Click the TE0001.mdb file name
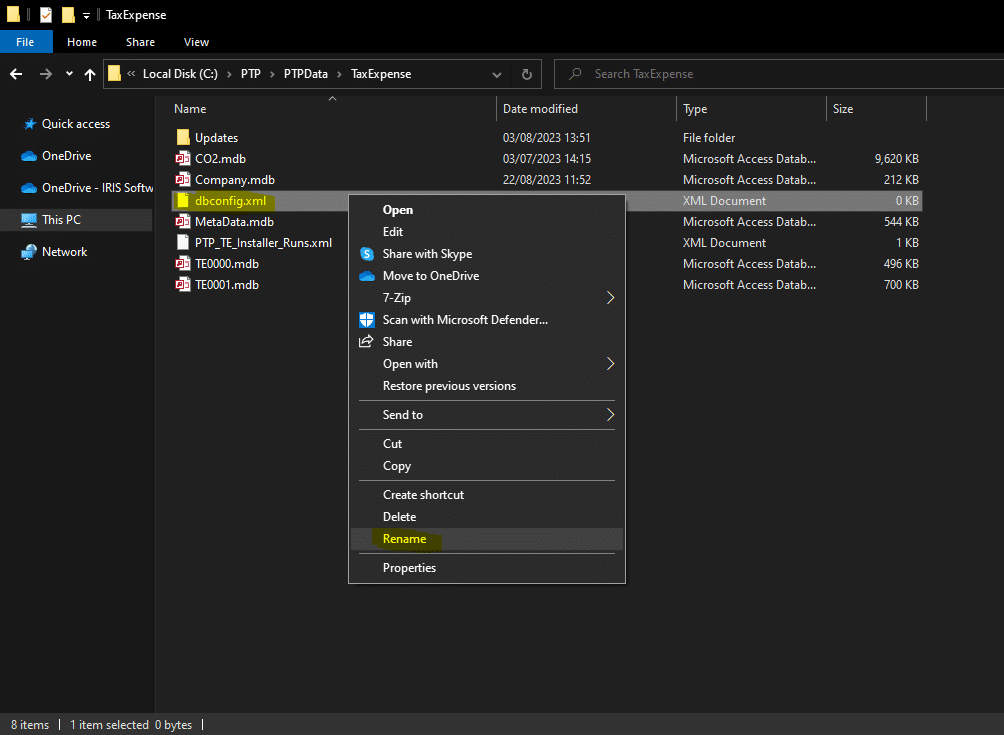 coord(227,285)
